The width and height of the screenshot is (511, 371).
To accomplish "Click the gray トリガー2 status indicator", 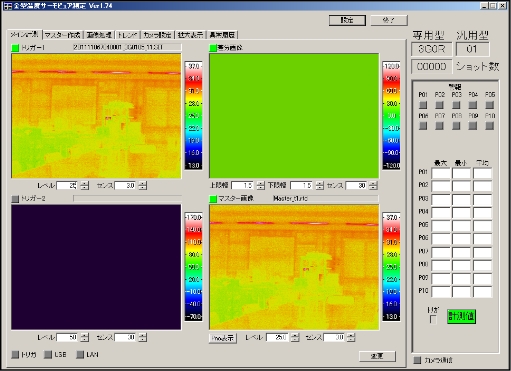I will pos(15,199).
